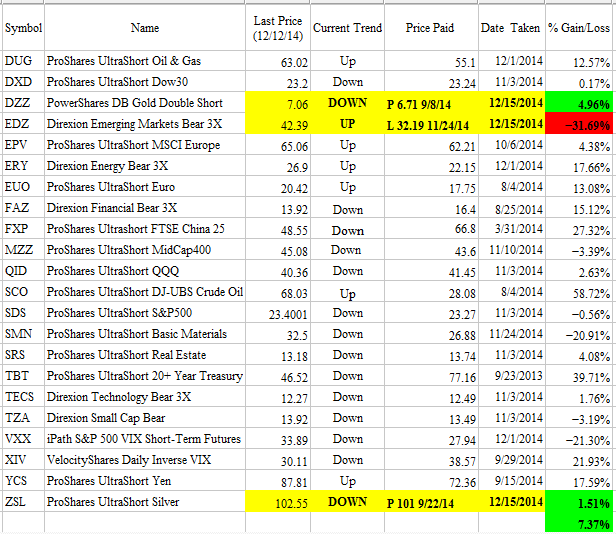Select the DUG symbol cell

pyautogui.click(x=23, y=61)
